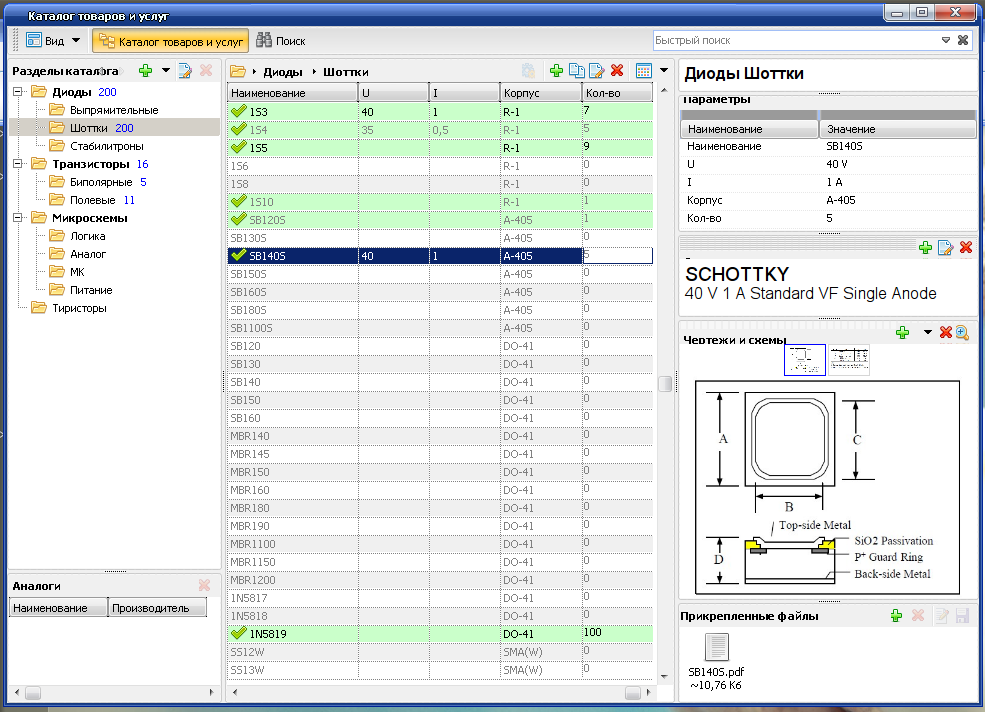Select the first drawing thumbnail
This screenshot has width=985, height=712.
tap(805, 360)
